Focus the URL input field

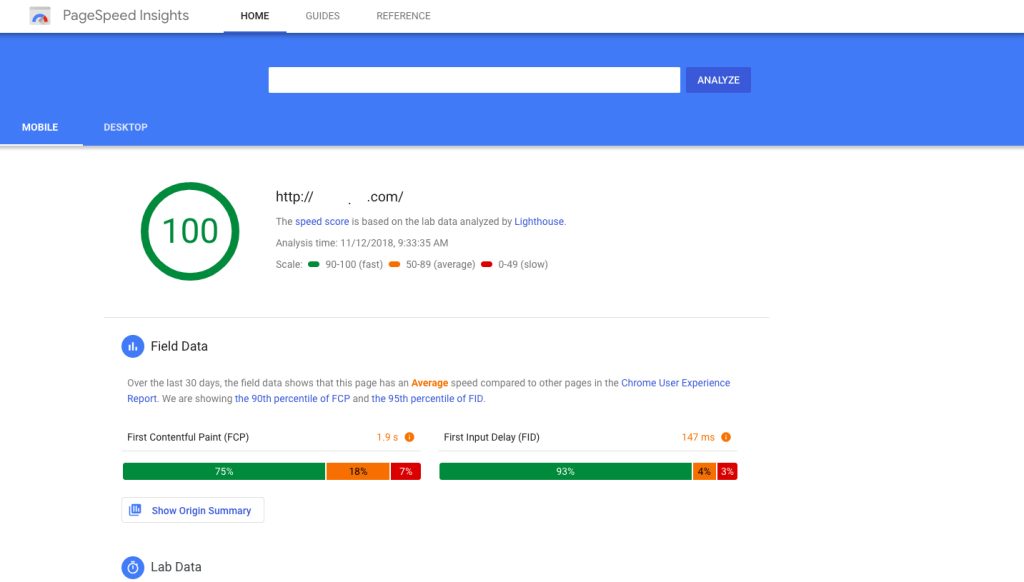[x=474, y=80]
